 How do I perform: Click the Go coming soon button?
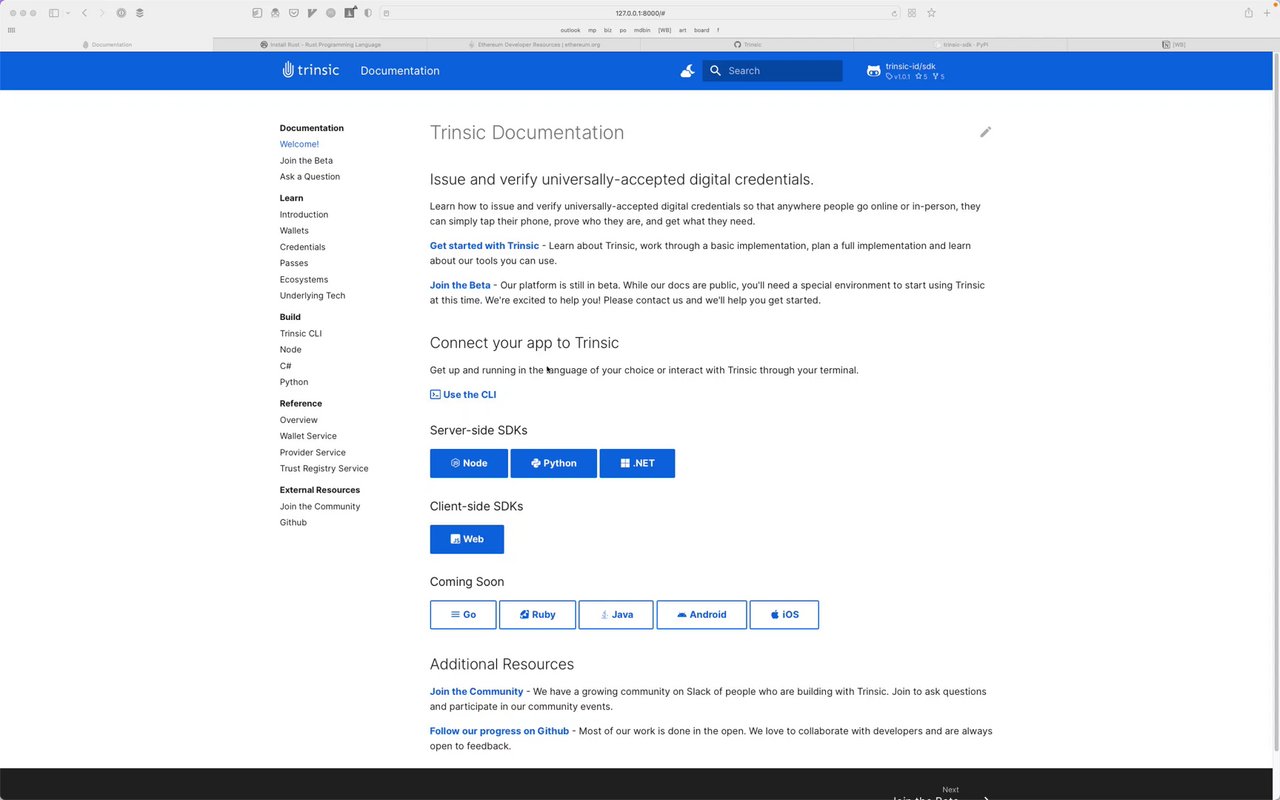coord(463,615)
